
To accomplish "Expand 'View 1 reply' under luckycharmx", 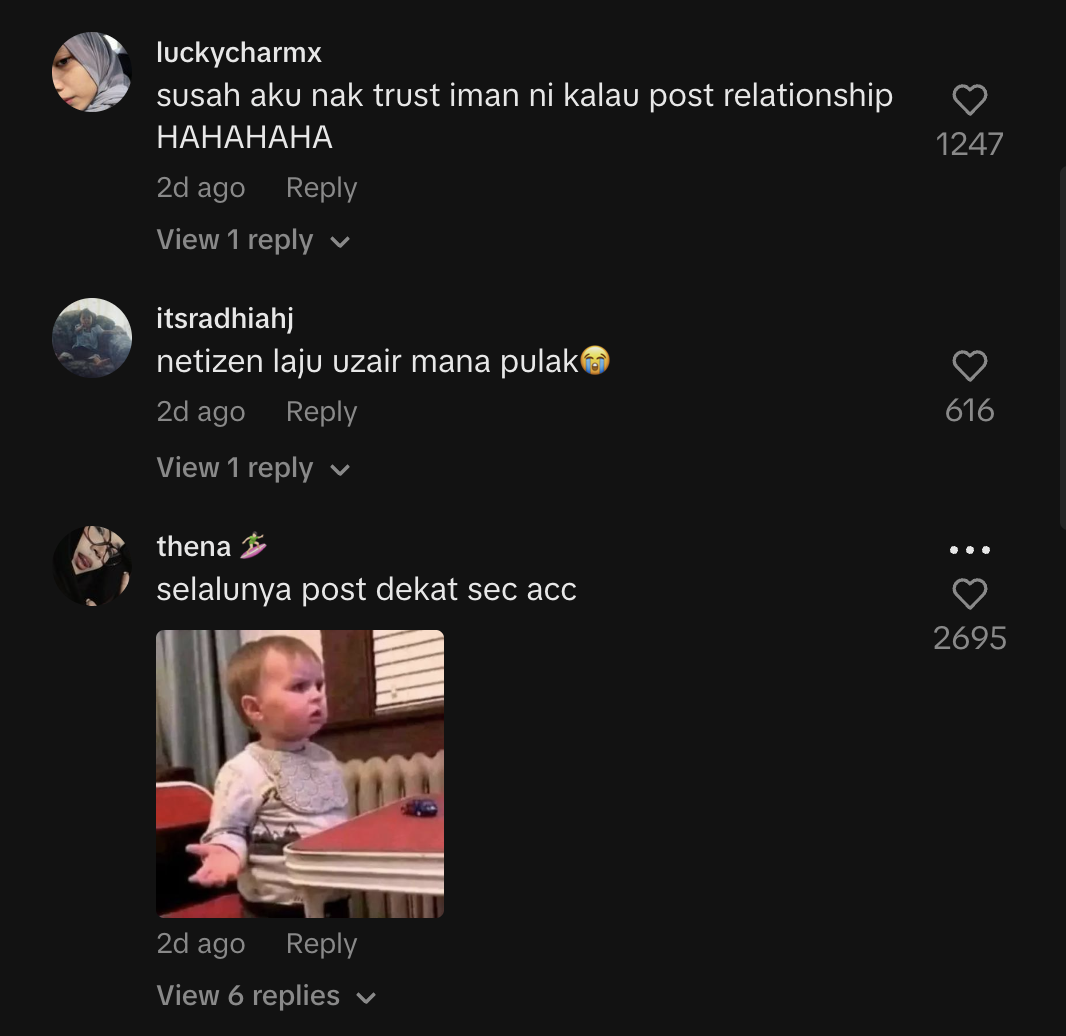I will coord(253,240).
